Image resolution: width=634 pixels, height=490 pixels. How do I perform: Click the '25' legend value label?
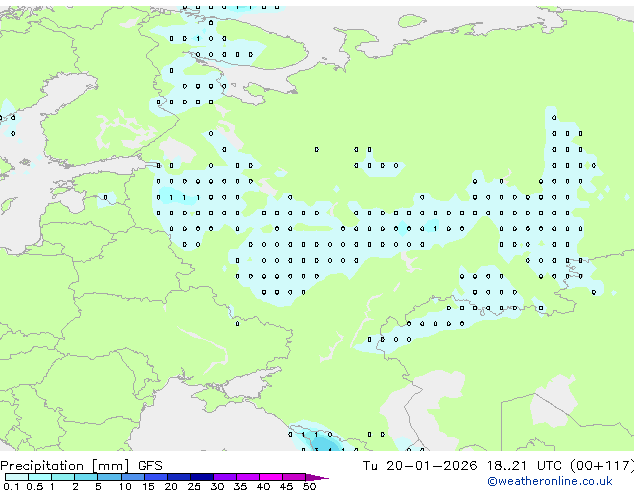(194, 486)
